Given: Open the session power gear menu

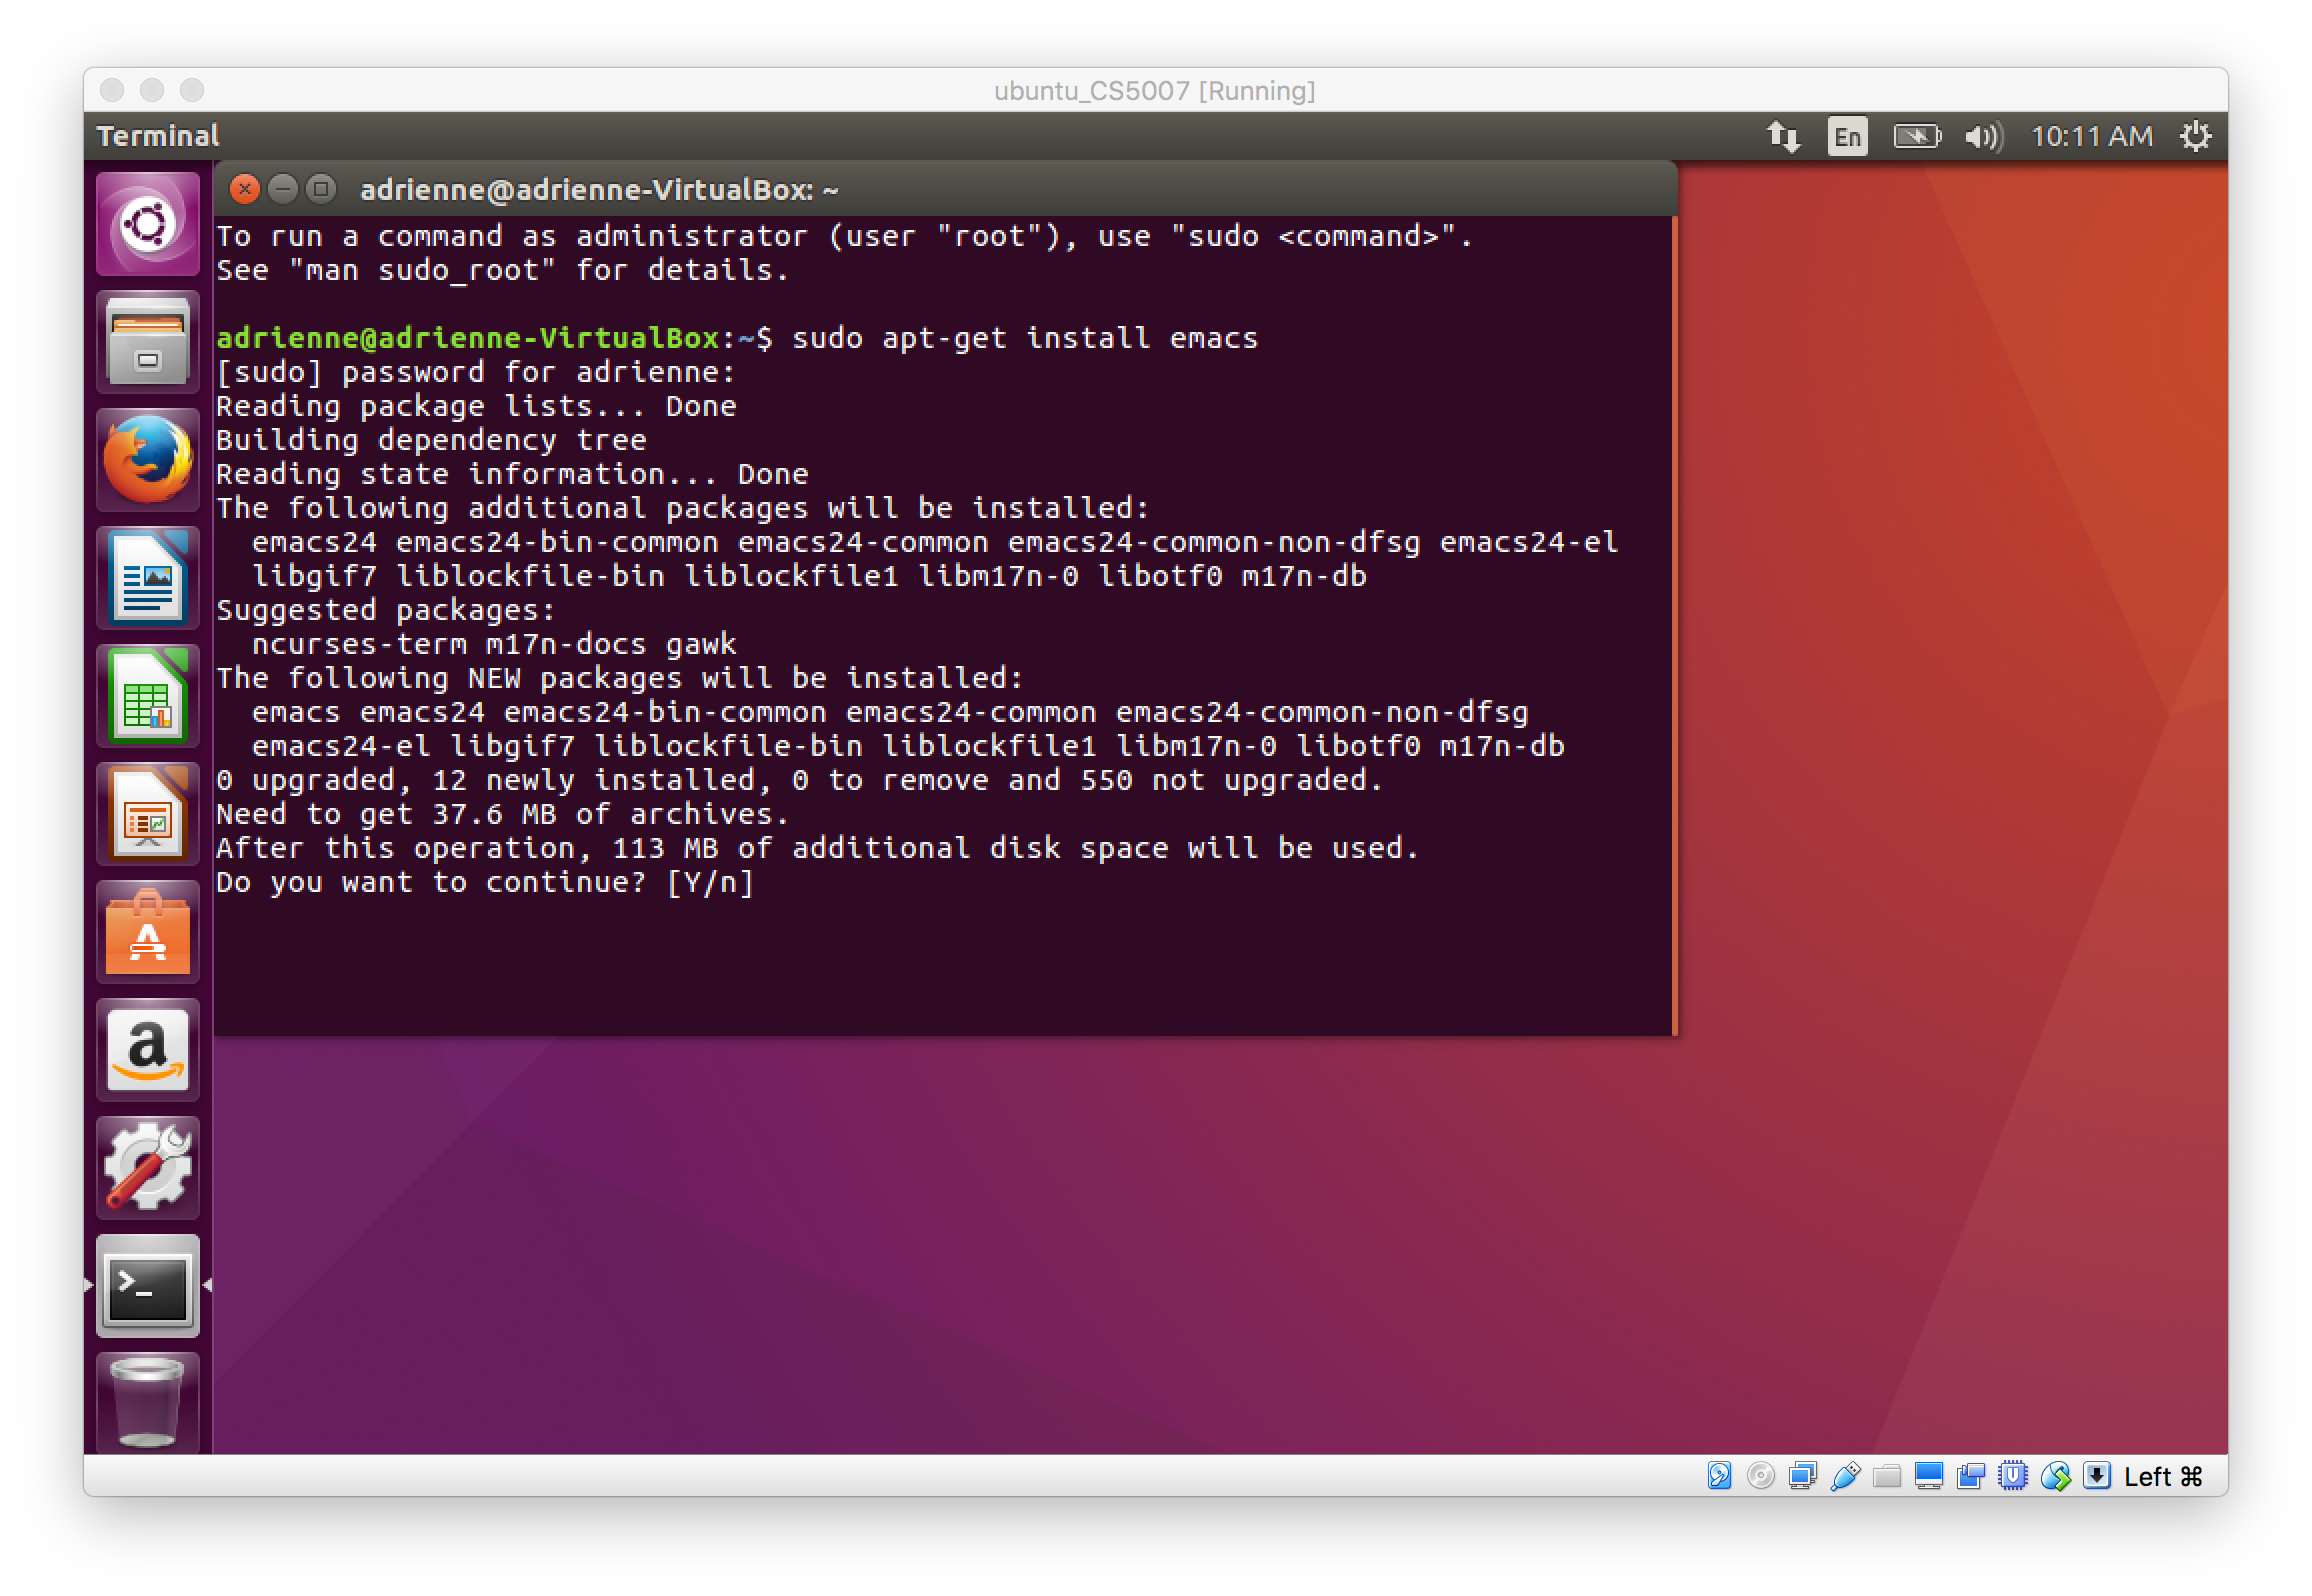Looking at the screenshot, I should tap(2195, 136).
